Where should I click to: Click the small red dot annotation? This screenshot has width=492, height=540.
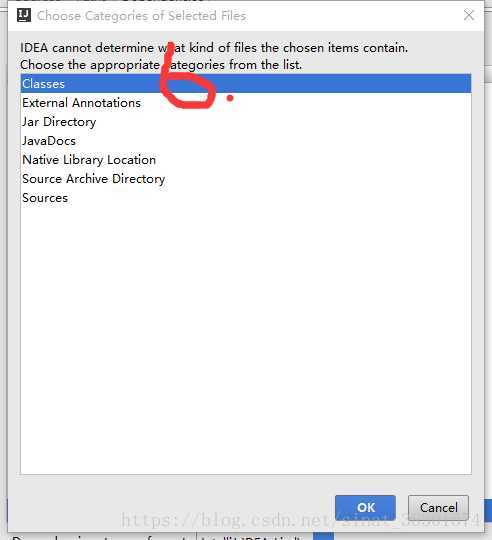[230, 98]
